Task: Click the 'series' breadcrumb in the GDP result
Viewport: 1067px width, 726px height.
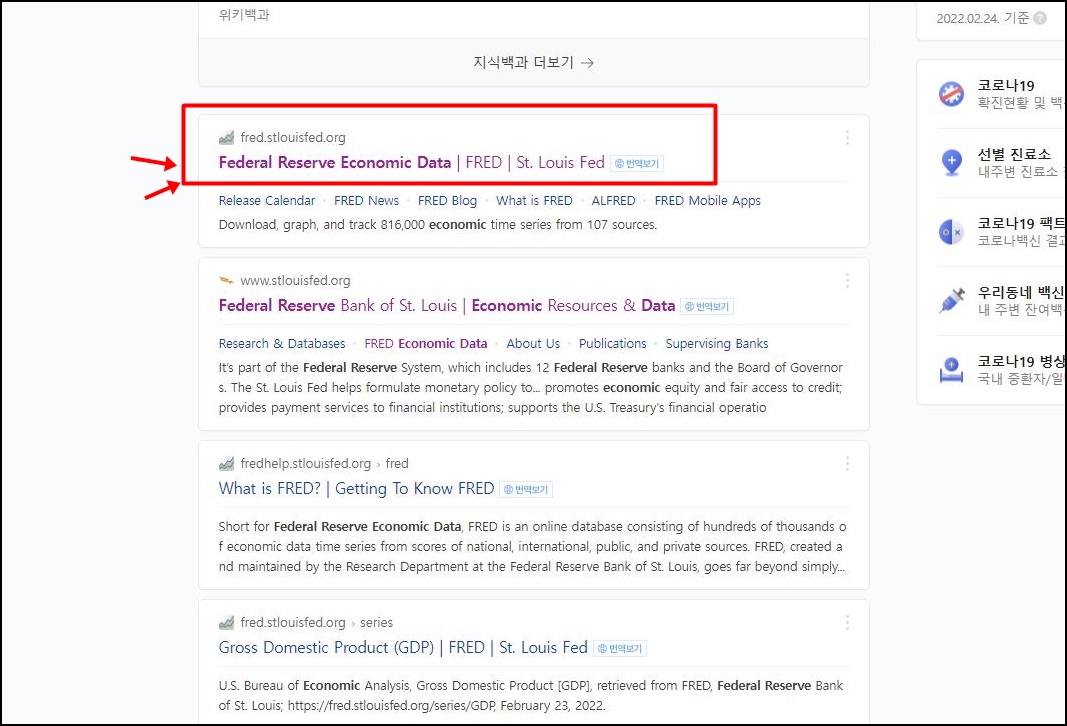Action: click(376, 623)
